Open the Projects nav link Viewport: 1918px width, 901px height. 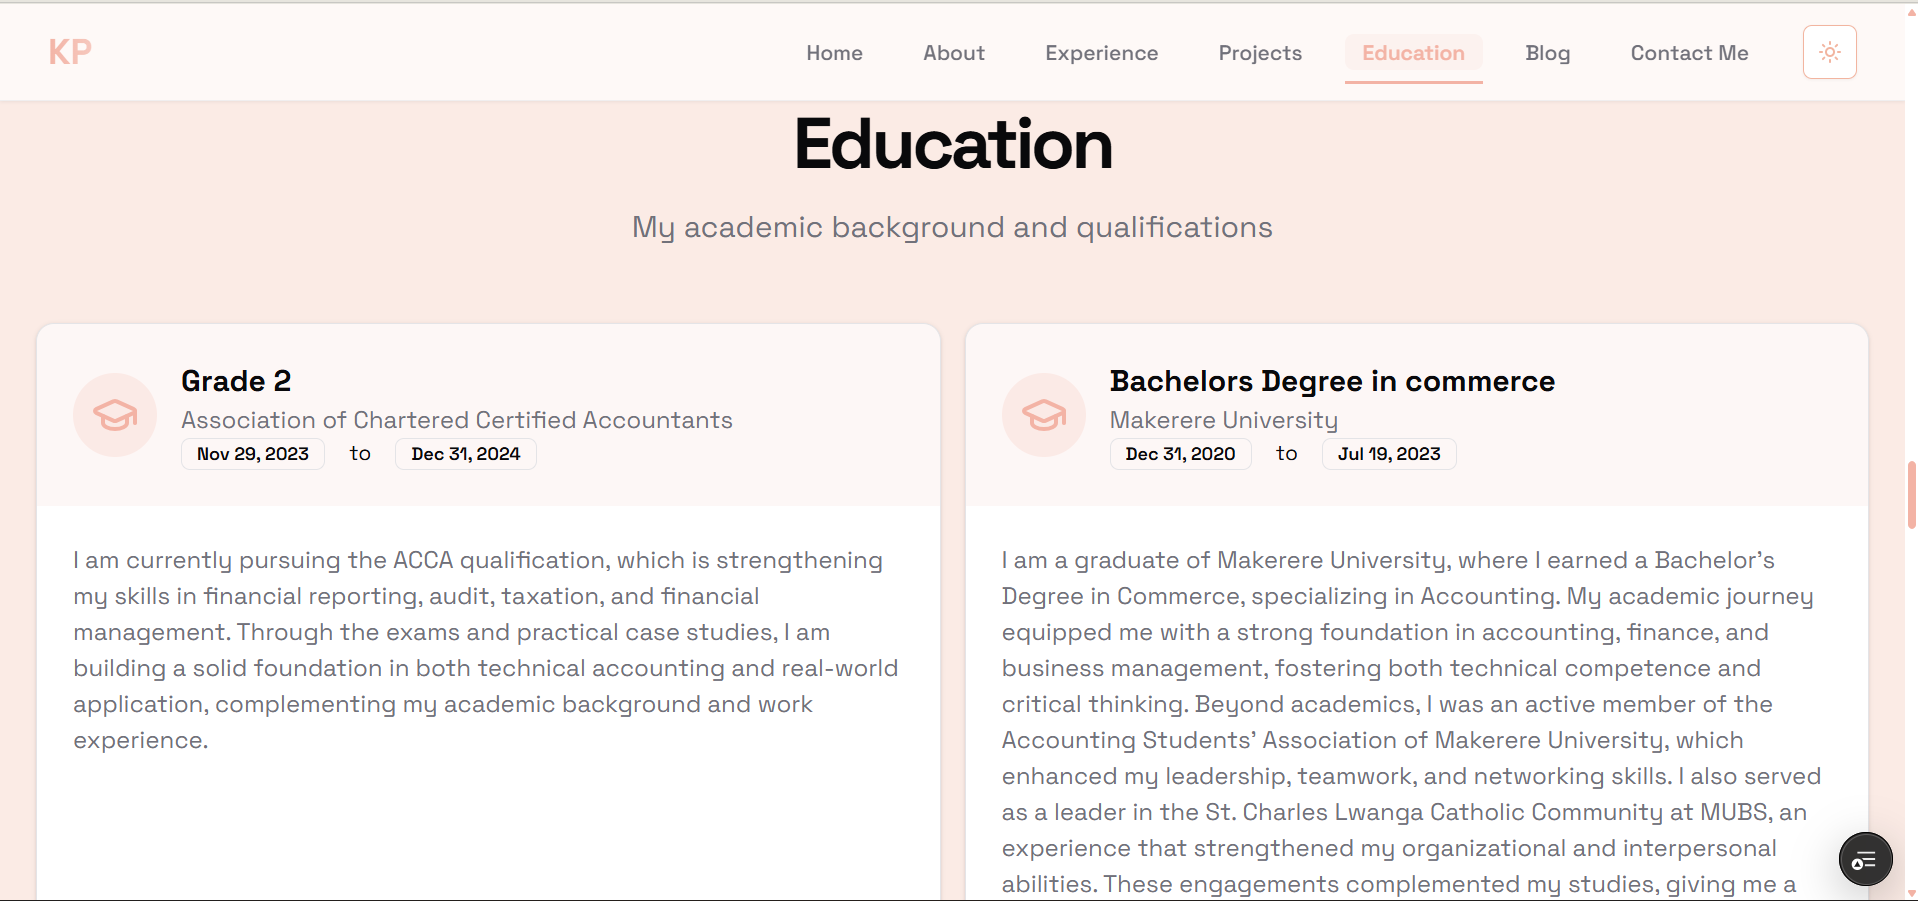pyautogui.click(x=1259, y=53)
